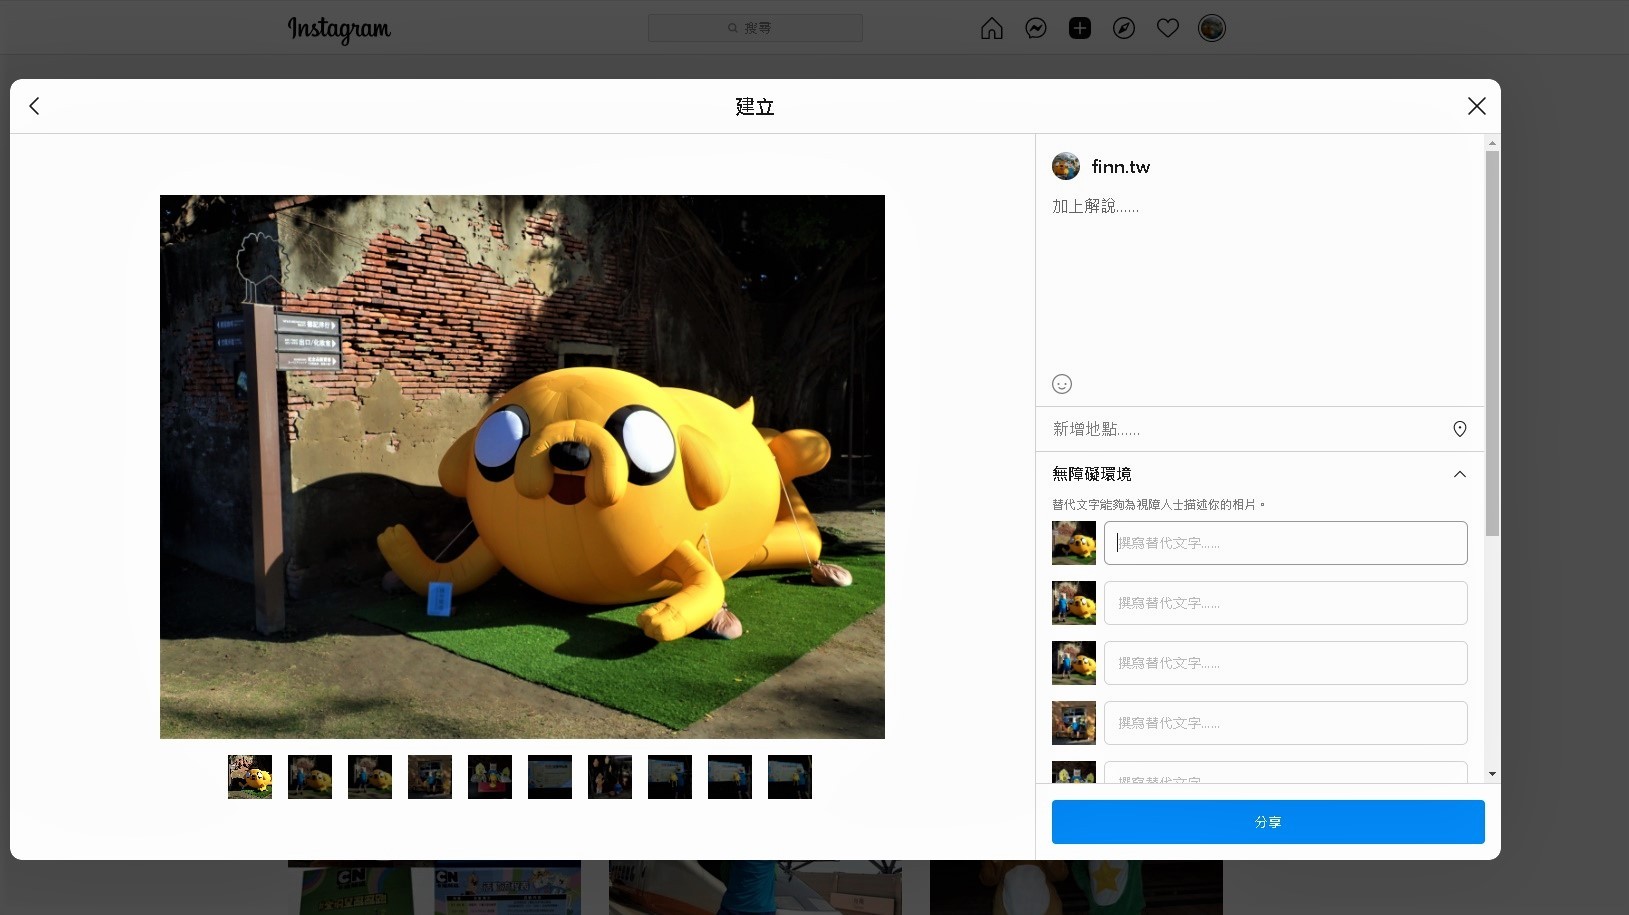Open activity feed heart icon
This screenshot has height=915, width=1629.
(1168, 28)
